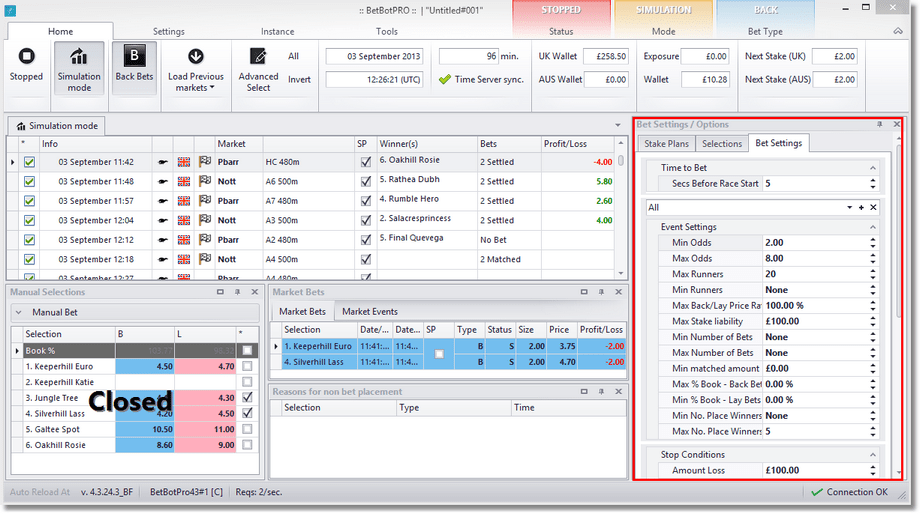Open the markets panel dropdown arrow
The image size is (920, 514).
point(618,125)
